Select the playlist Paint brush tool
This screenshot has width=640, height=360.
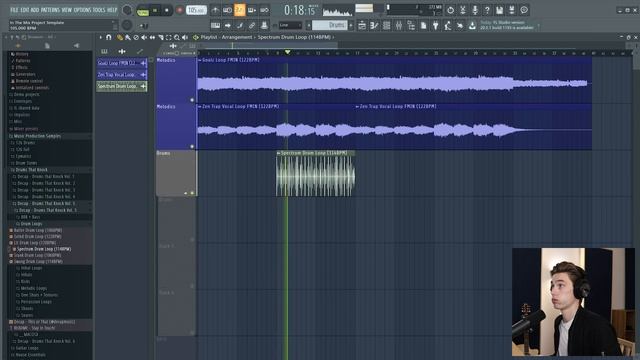click(128, 37)
